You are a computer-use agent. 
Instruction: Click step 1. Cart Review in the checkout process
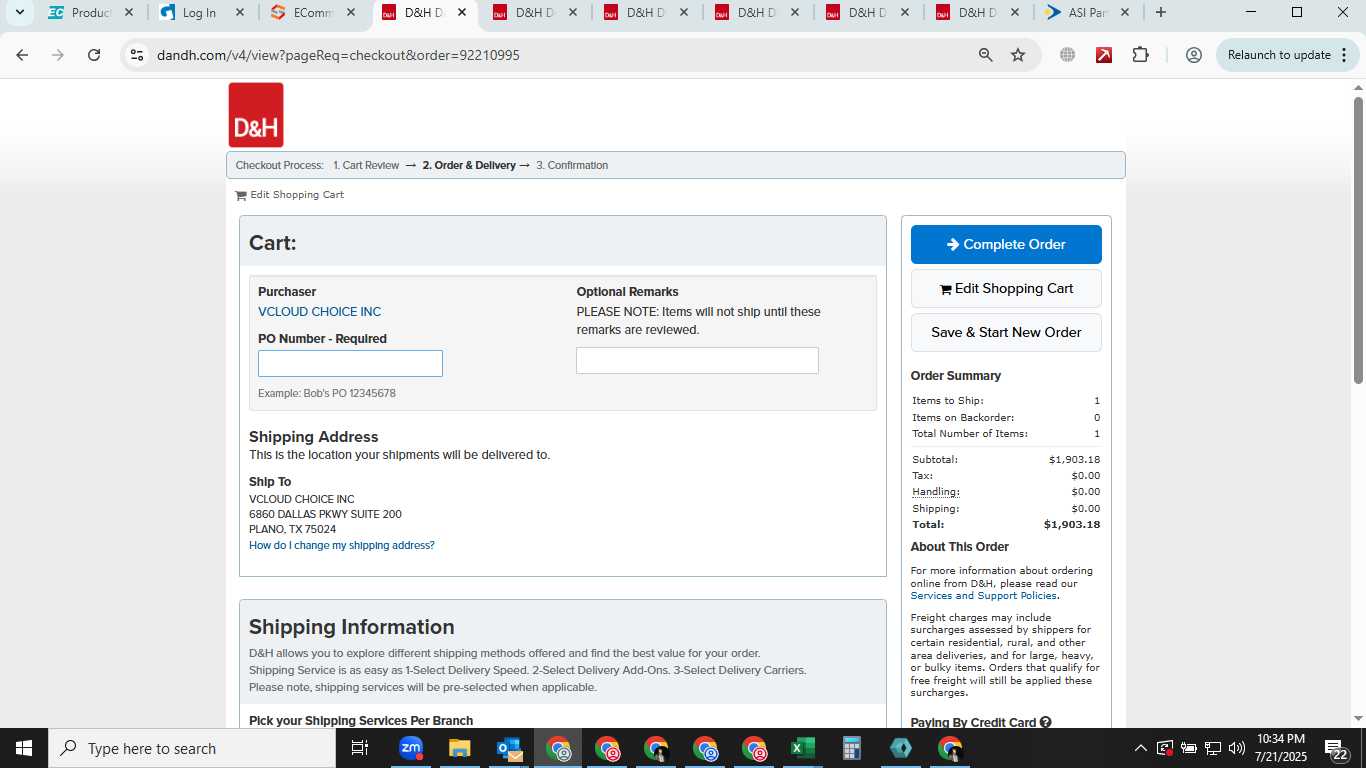coord(366,166)
